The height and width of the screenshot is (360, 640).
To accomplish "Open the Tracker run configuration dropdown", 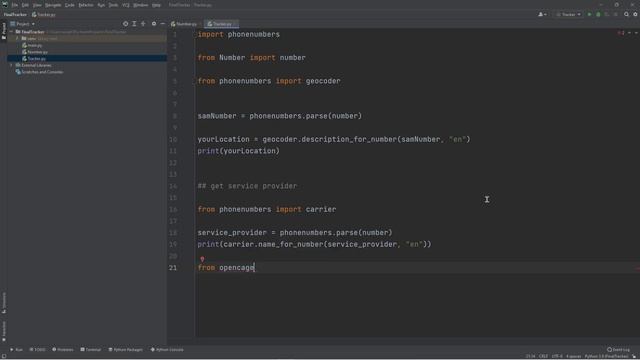I will 568,15.
